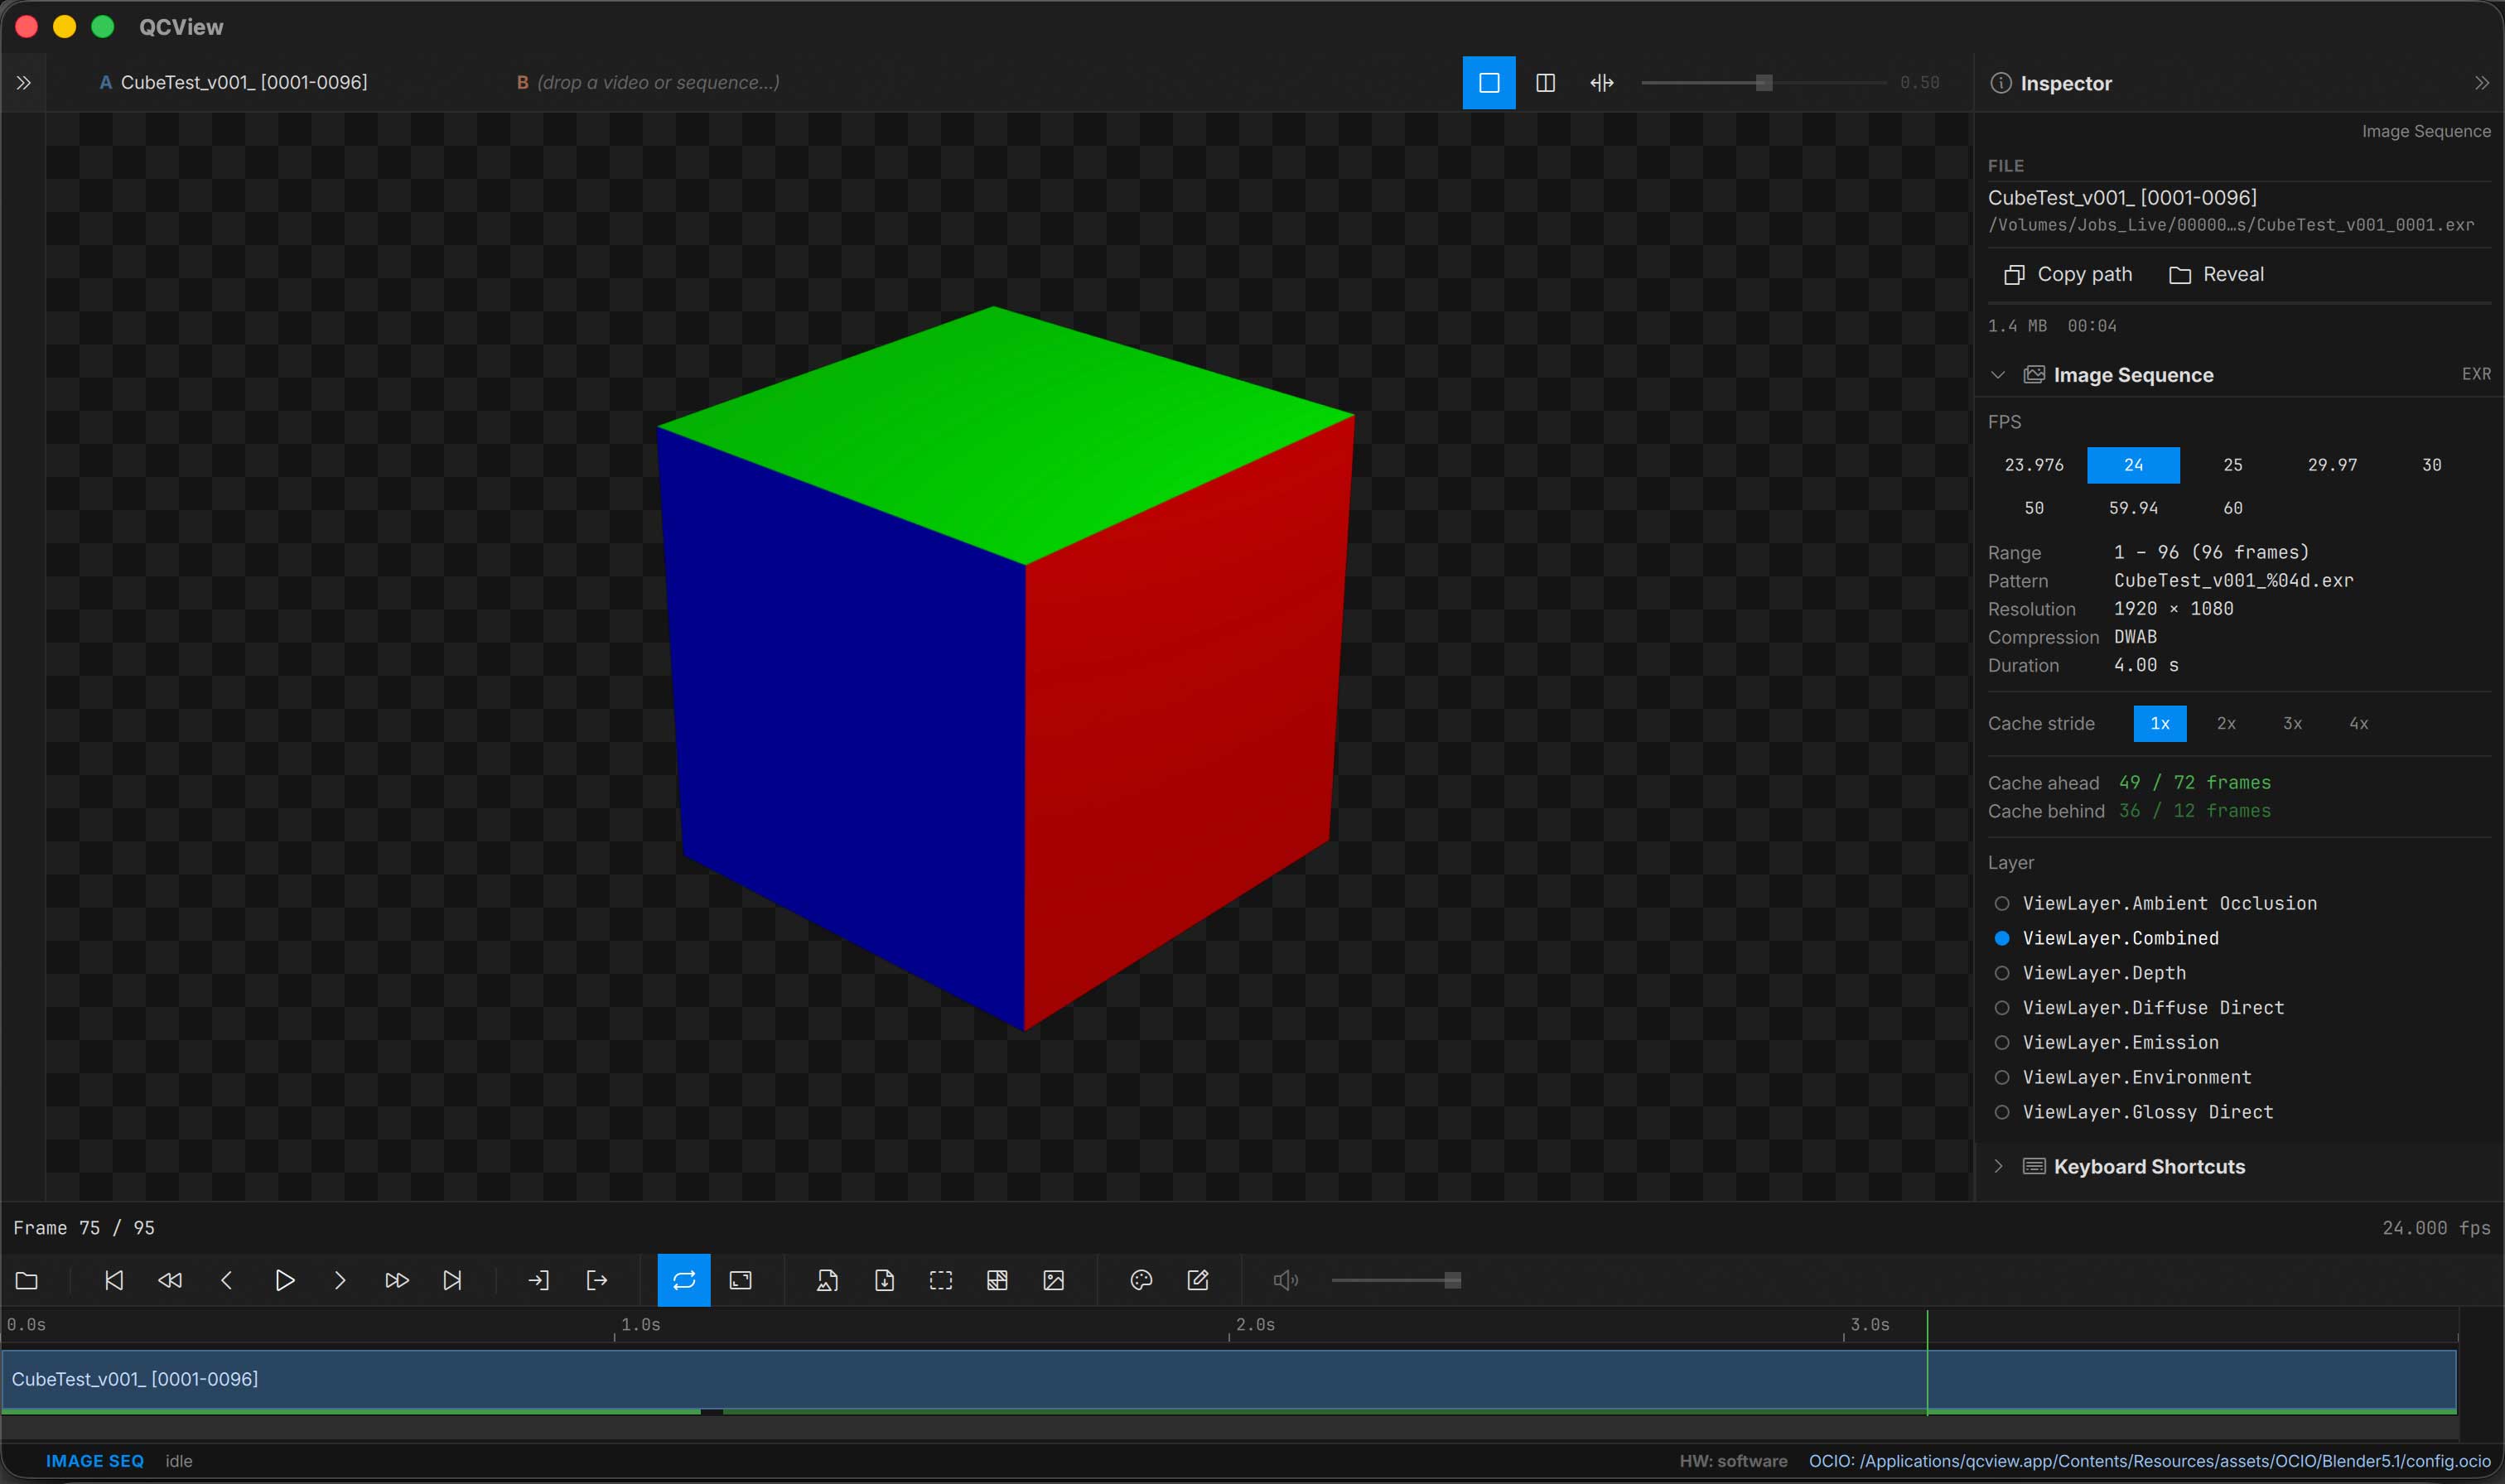The width and height of the screenshot is (2505, 1484).
Task: Click the dashed selection rectangle icon
Action: coord(941,1280)
